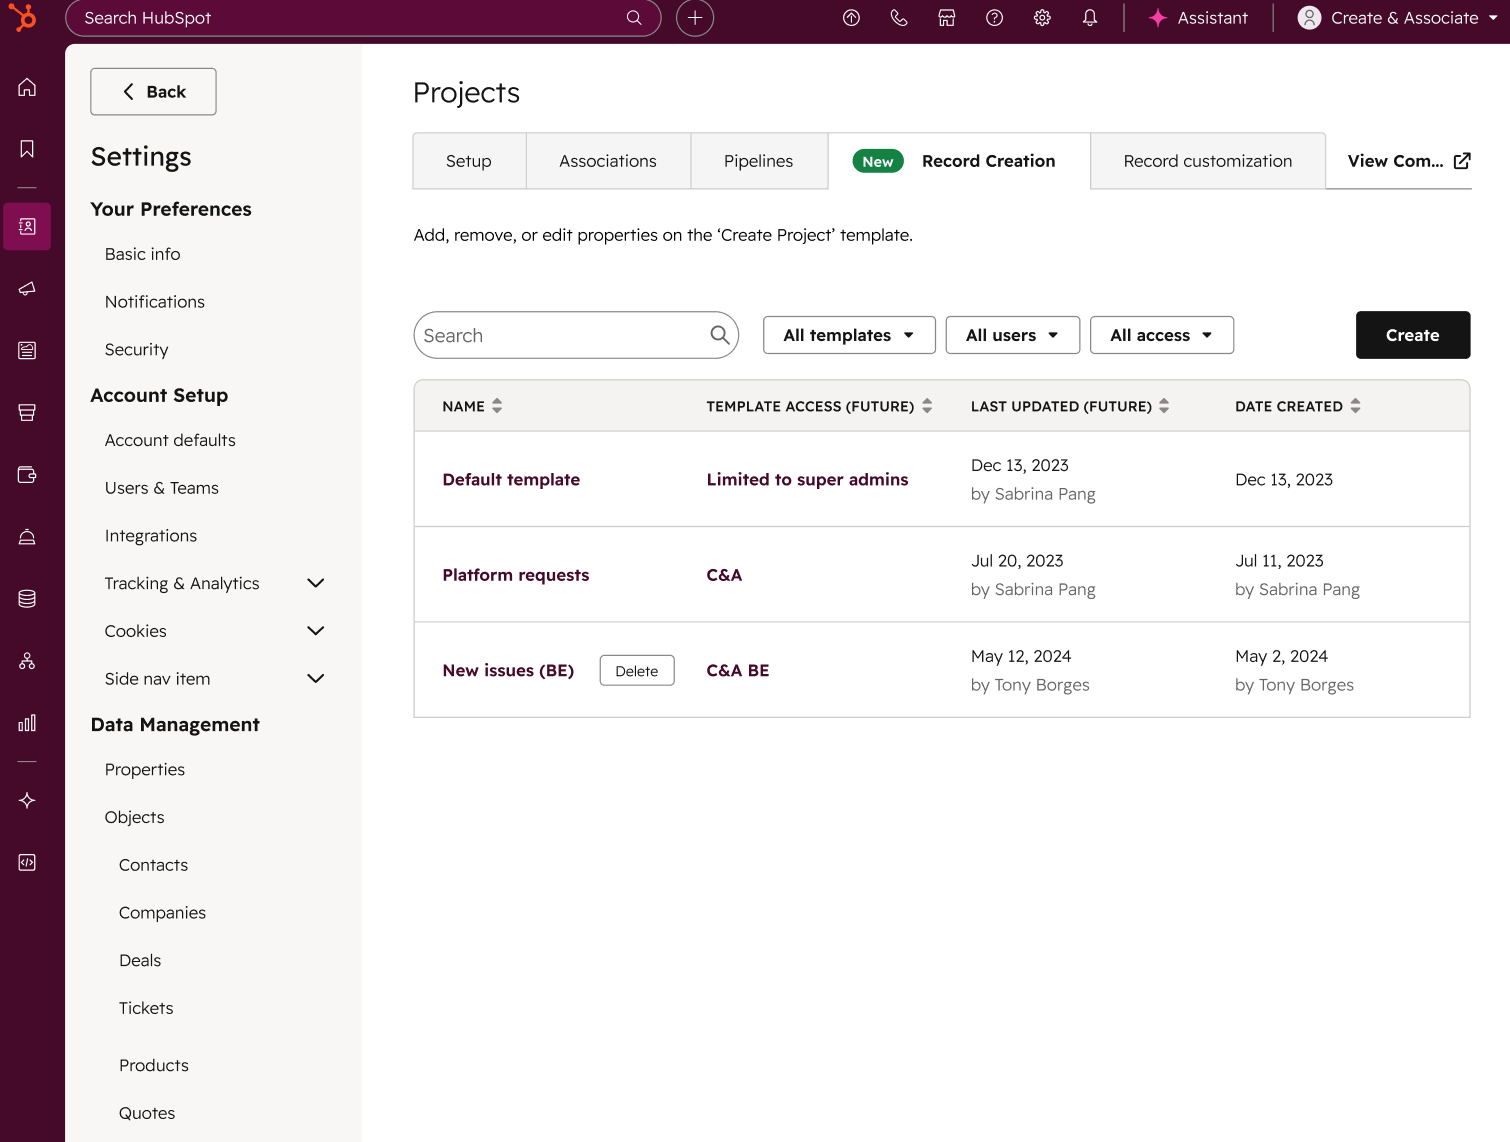Viewport: 1510px width, 1142px height.
Task: Open the Settings gear icon
Action: pyautogui.click(x=1042, y=17)
